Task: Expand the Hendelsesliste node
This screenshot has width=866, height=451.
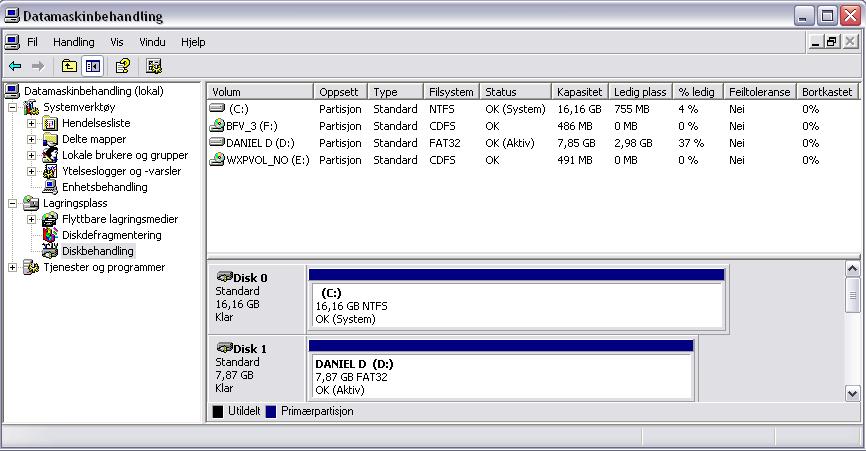Action: (31, 123)
